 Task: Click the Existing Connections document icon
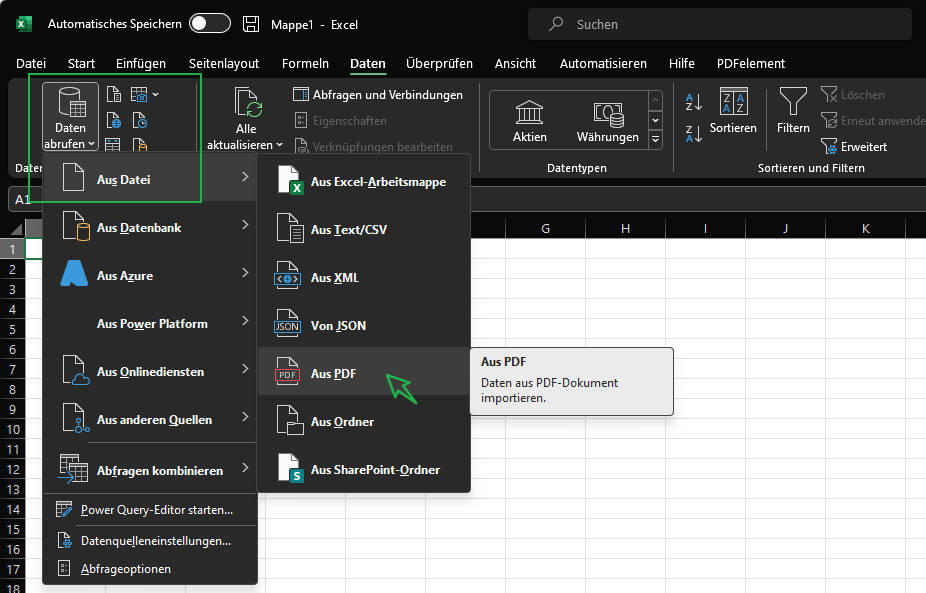139,144
